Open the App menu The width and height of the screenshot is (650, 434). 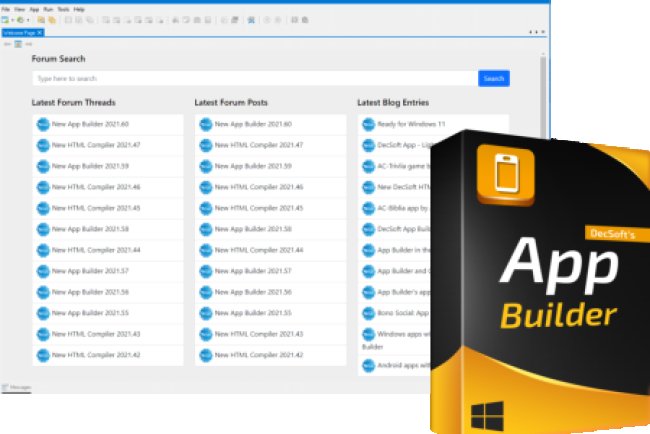(x=34, y=9)
